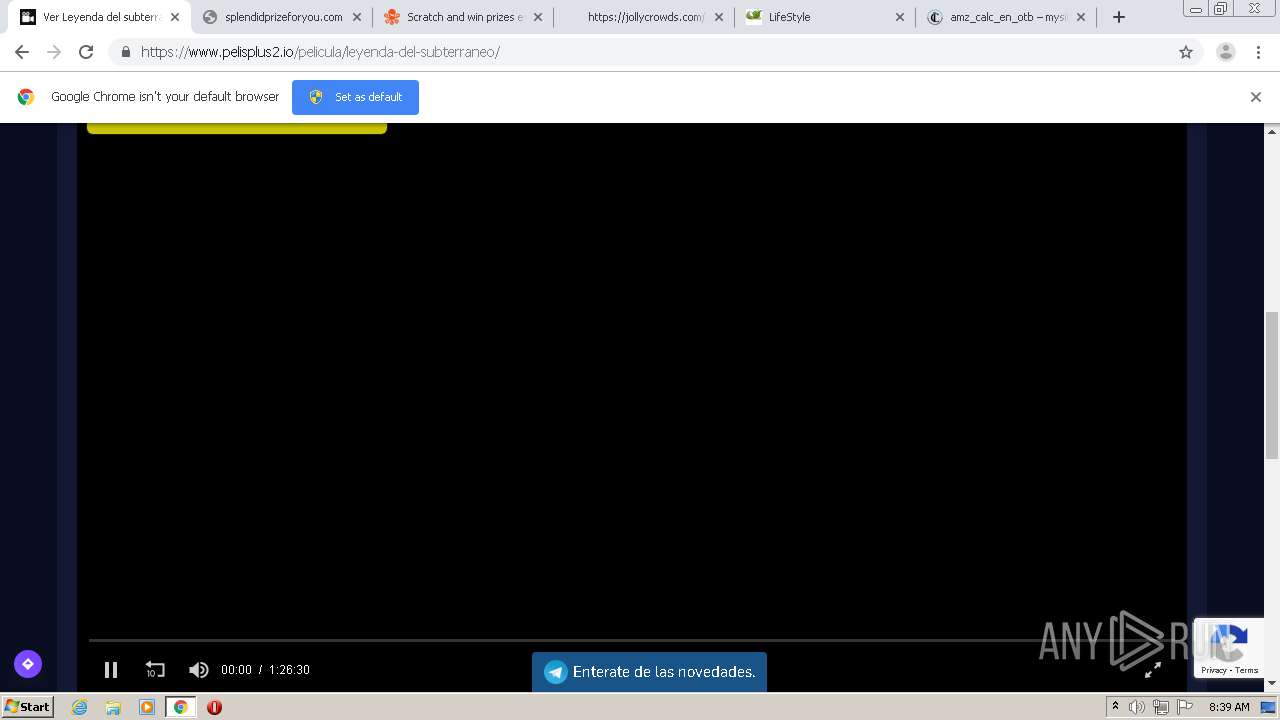The height and width of the screenshot is (720, 1280).
Task: Switch to Scratch and win prizes tab
Action: tap(464, 17)
